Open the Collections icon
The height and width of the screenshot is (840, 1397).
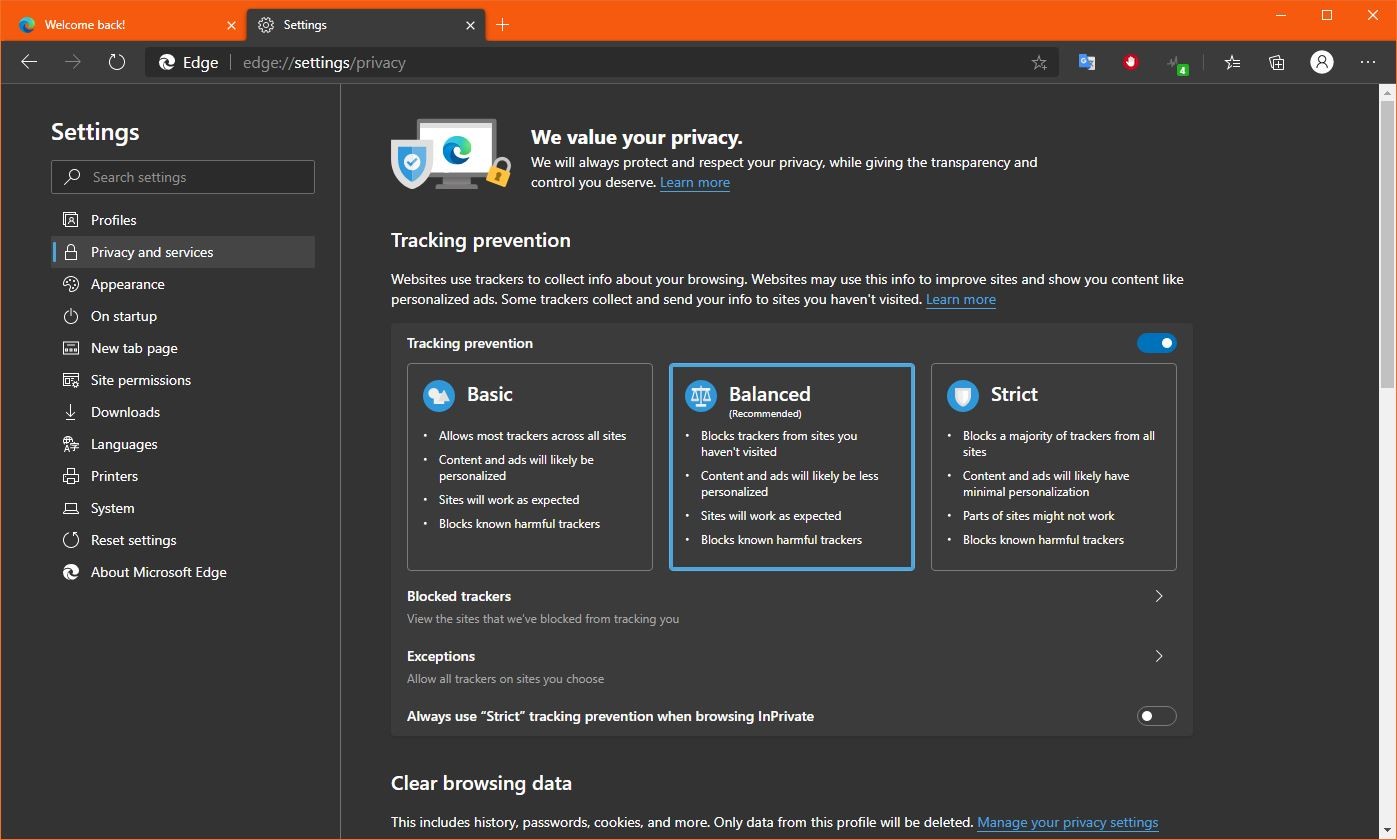1277,62
